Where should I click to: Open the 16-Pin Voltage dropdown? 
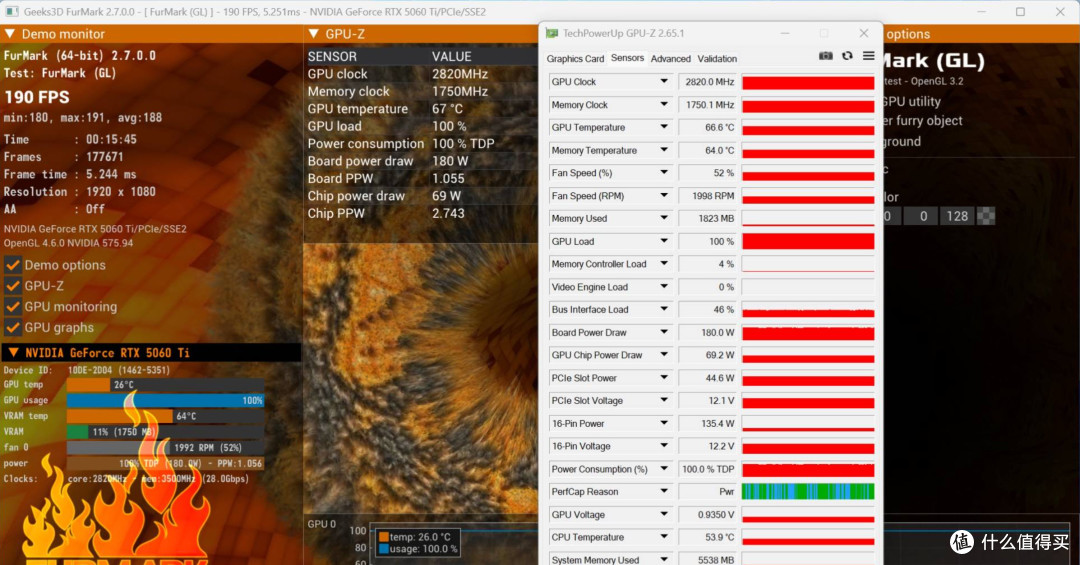point(664,446)
